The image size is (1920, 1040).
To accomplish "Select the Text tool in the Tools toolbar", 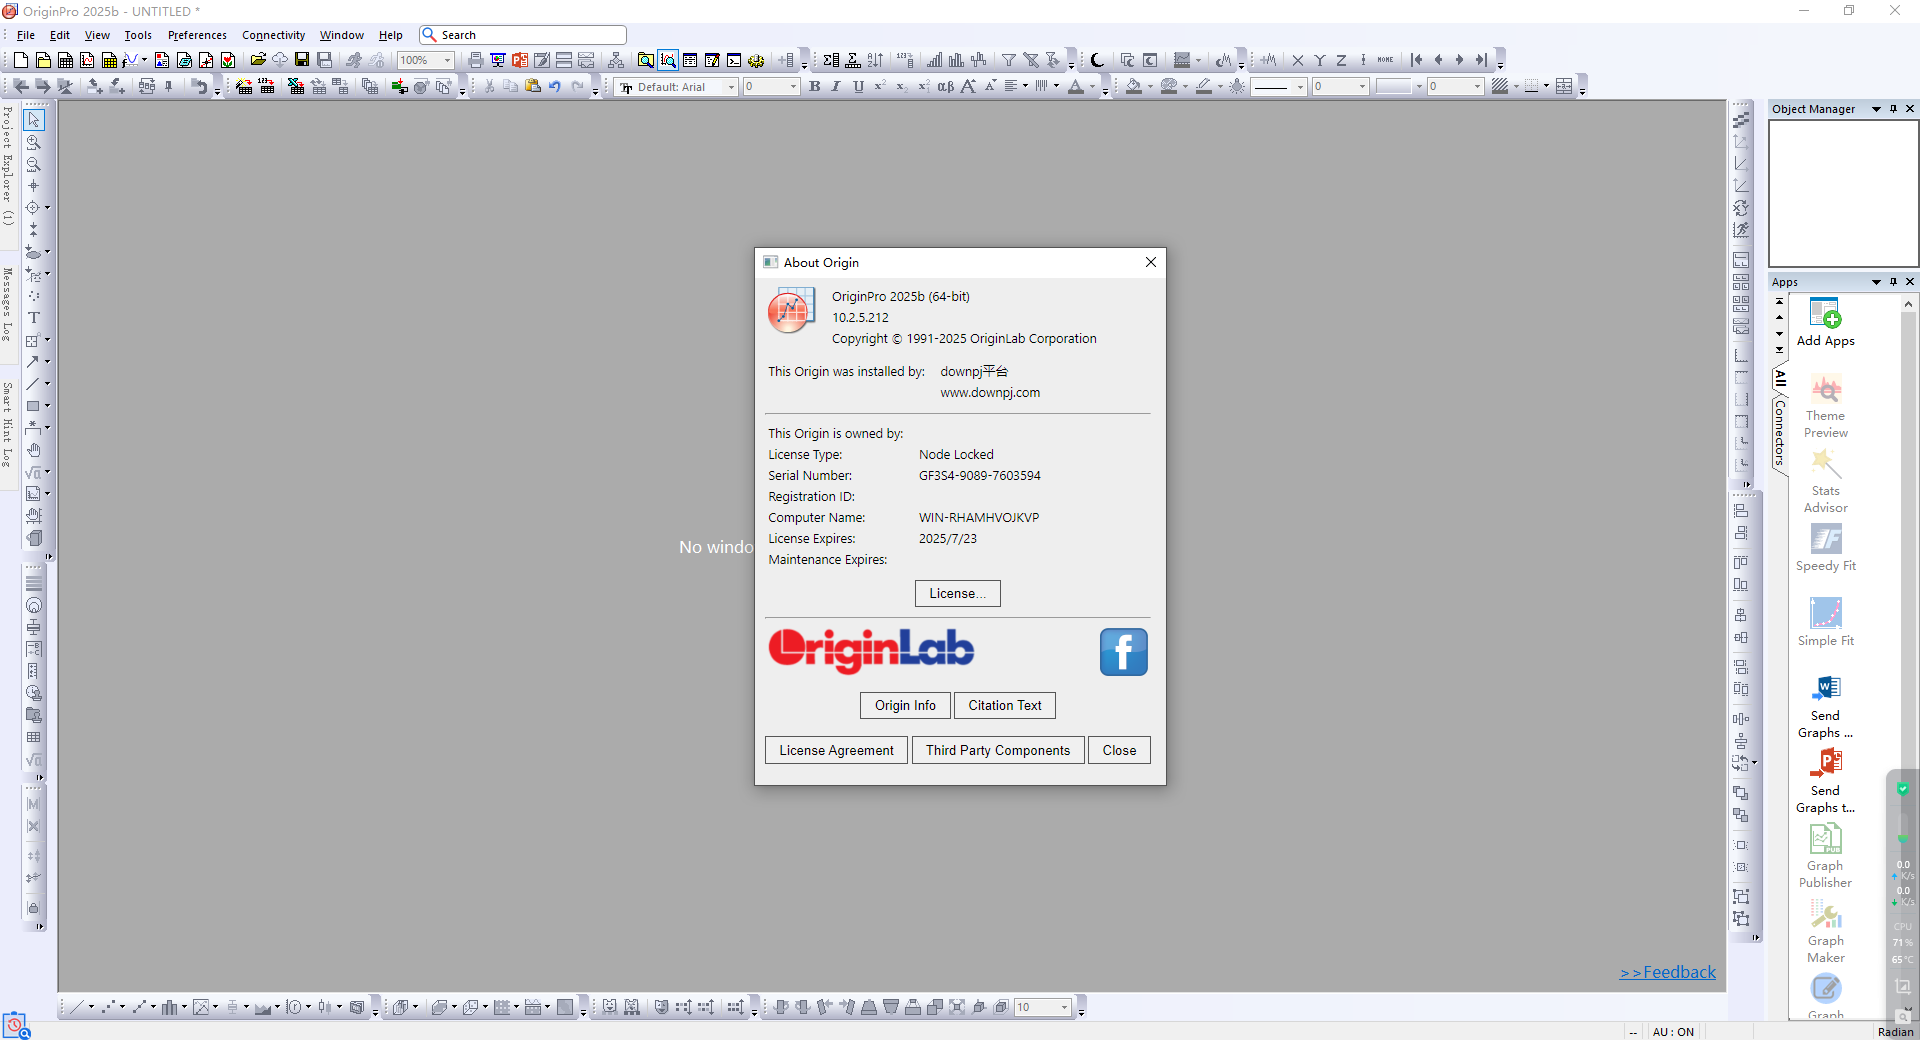I will click(33, 318).
